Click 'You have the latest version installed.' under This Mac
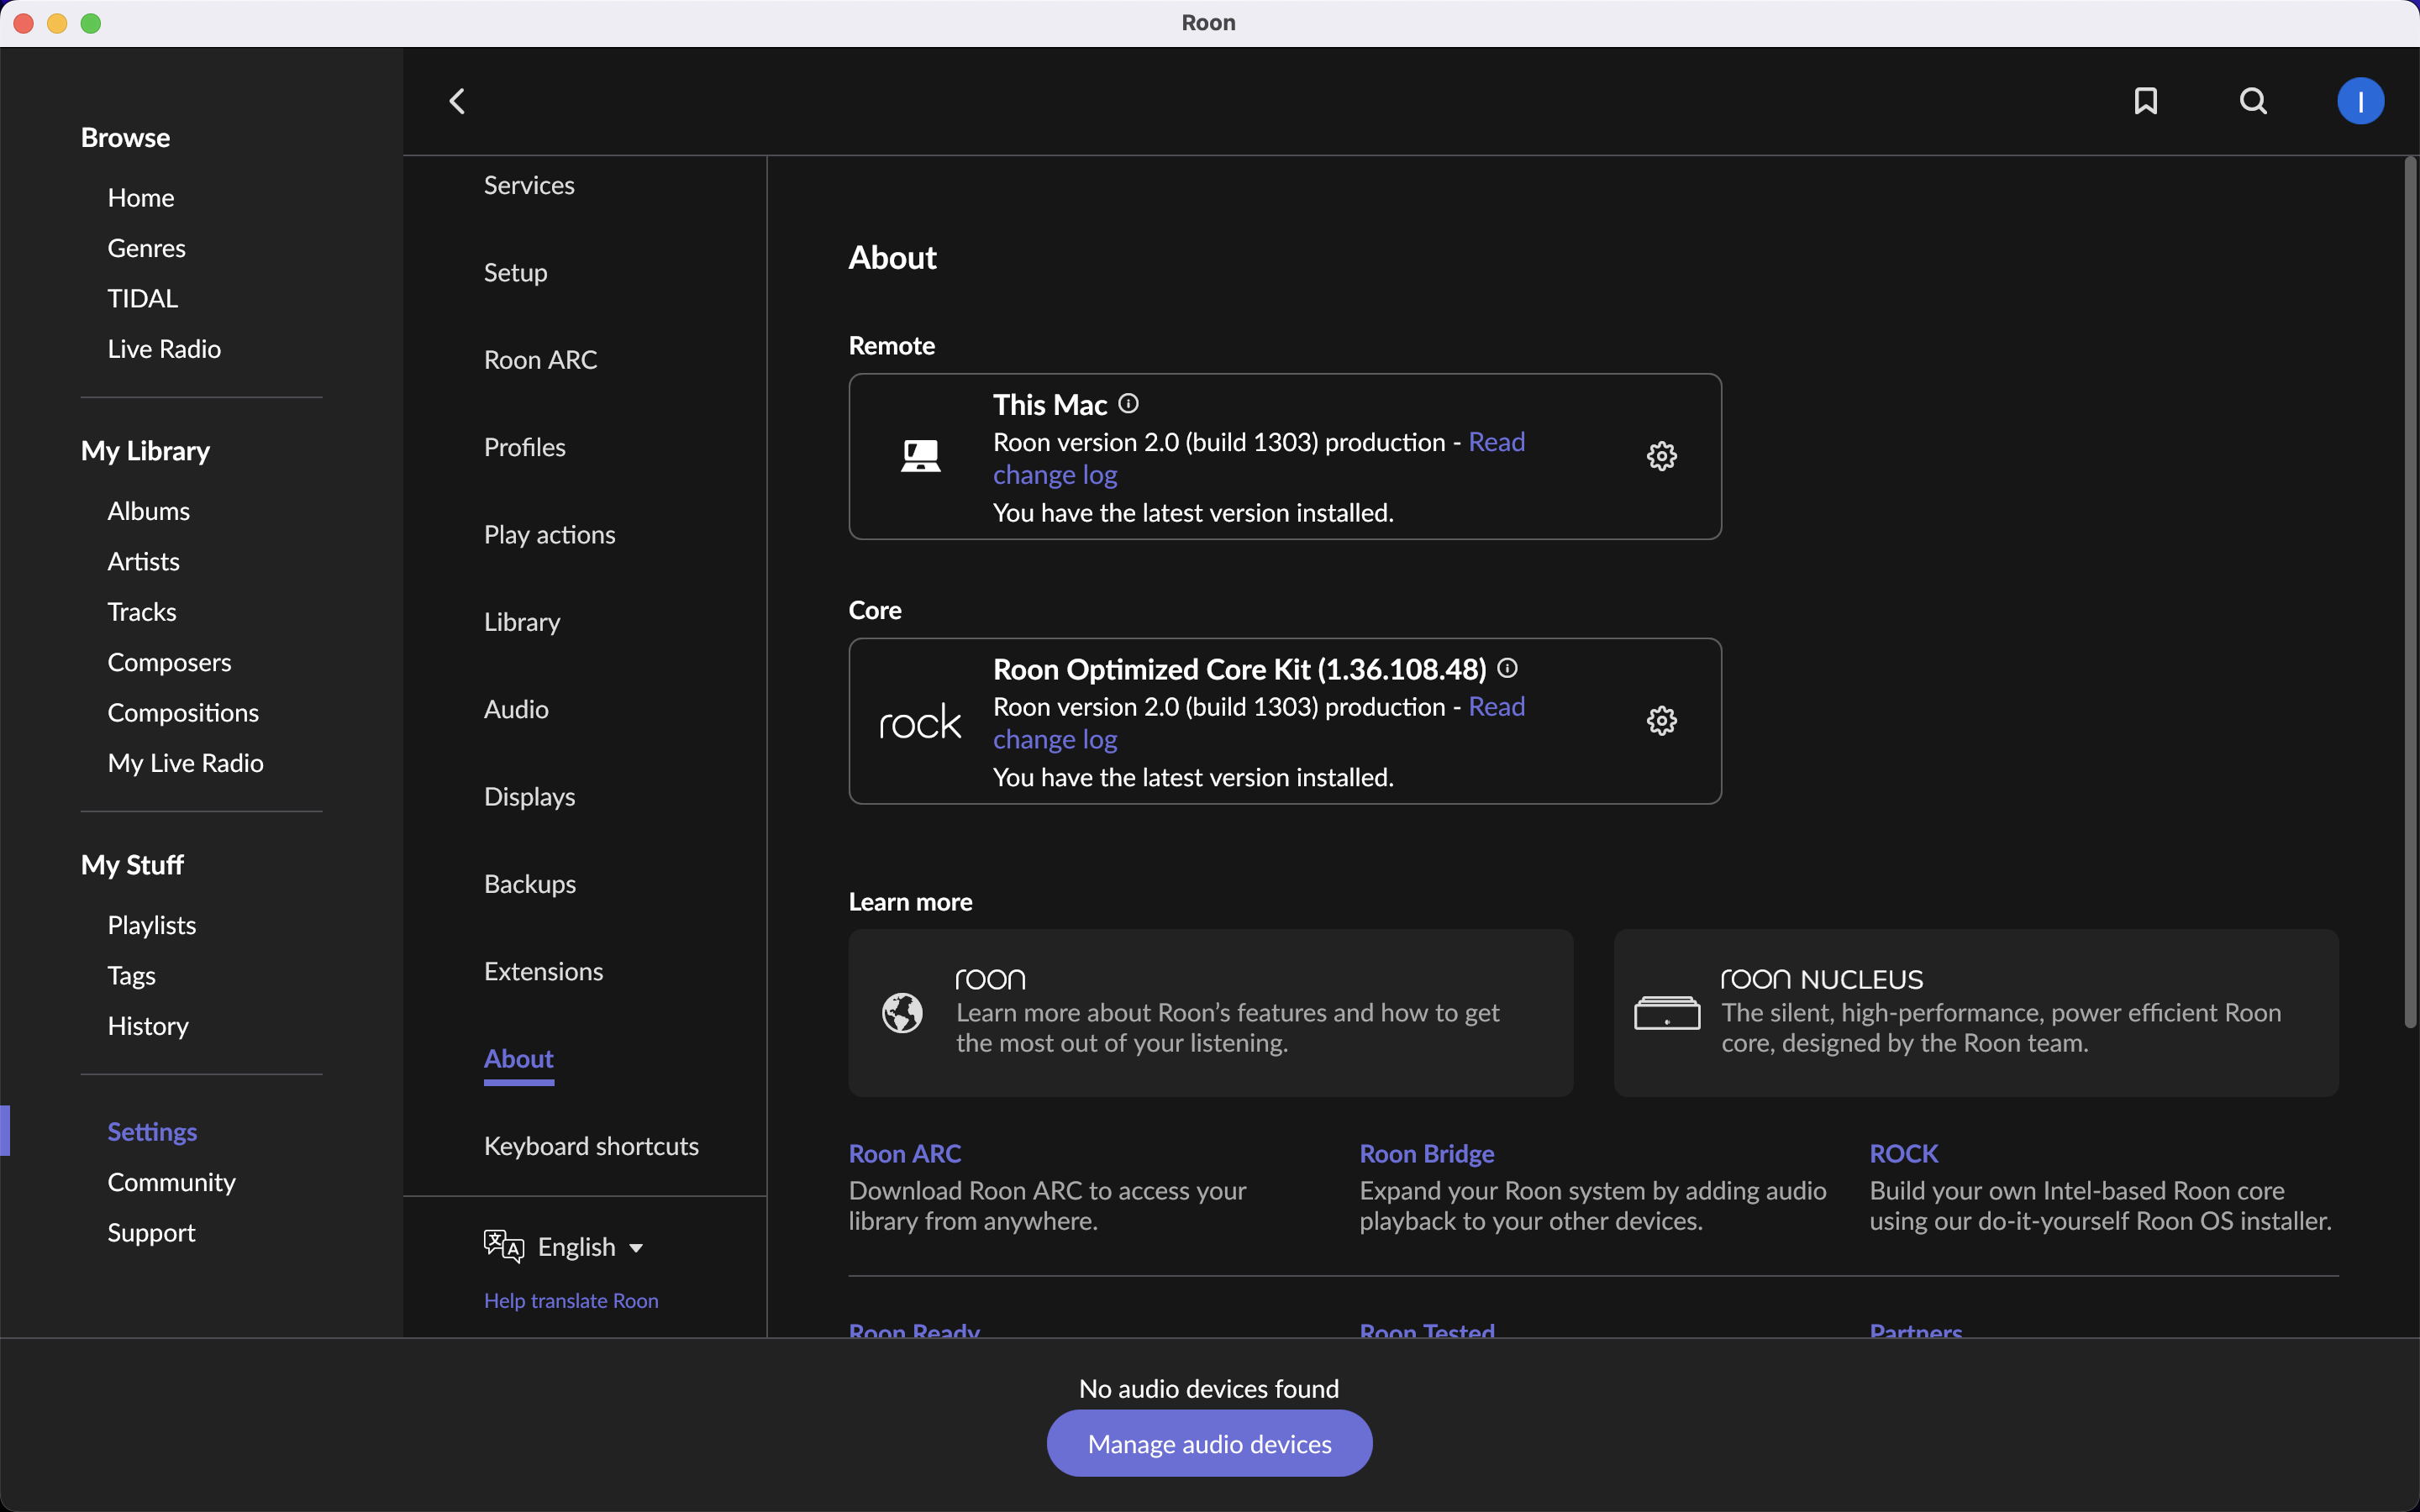This screenshot has height=1512, width=2420. [1193, 513]
